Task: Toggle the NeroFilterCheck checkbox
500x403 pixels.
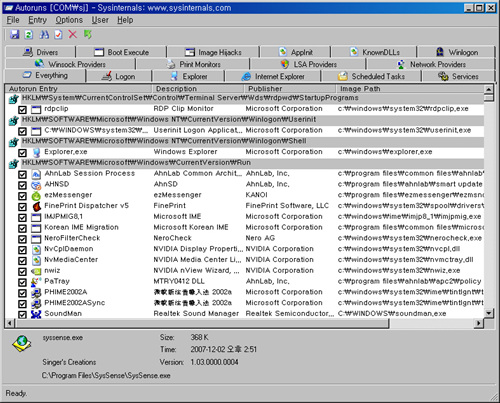Action: 22,239
